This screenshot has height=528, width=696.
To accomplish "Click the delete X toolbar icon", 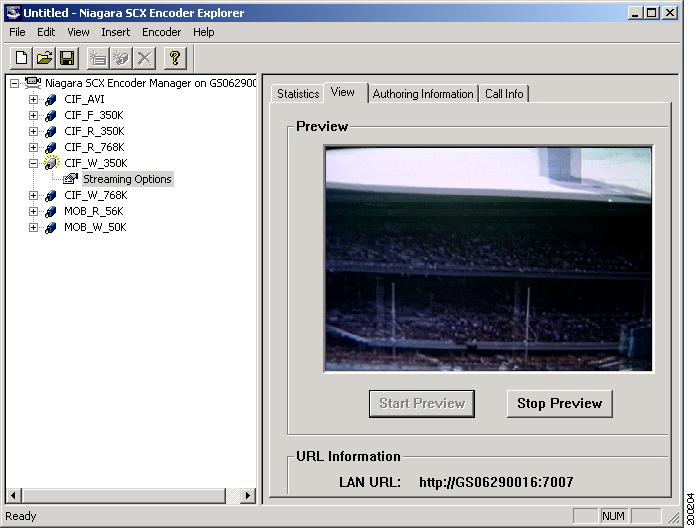I will pos(144,58).
